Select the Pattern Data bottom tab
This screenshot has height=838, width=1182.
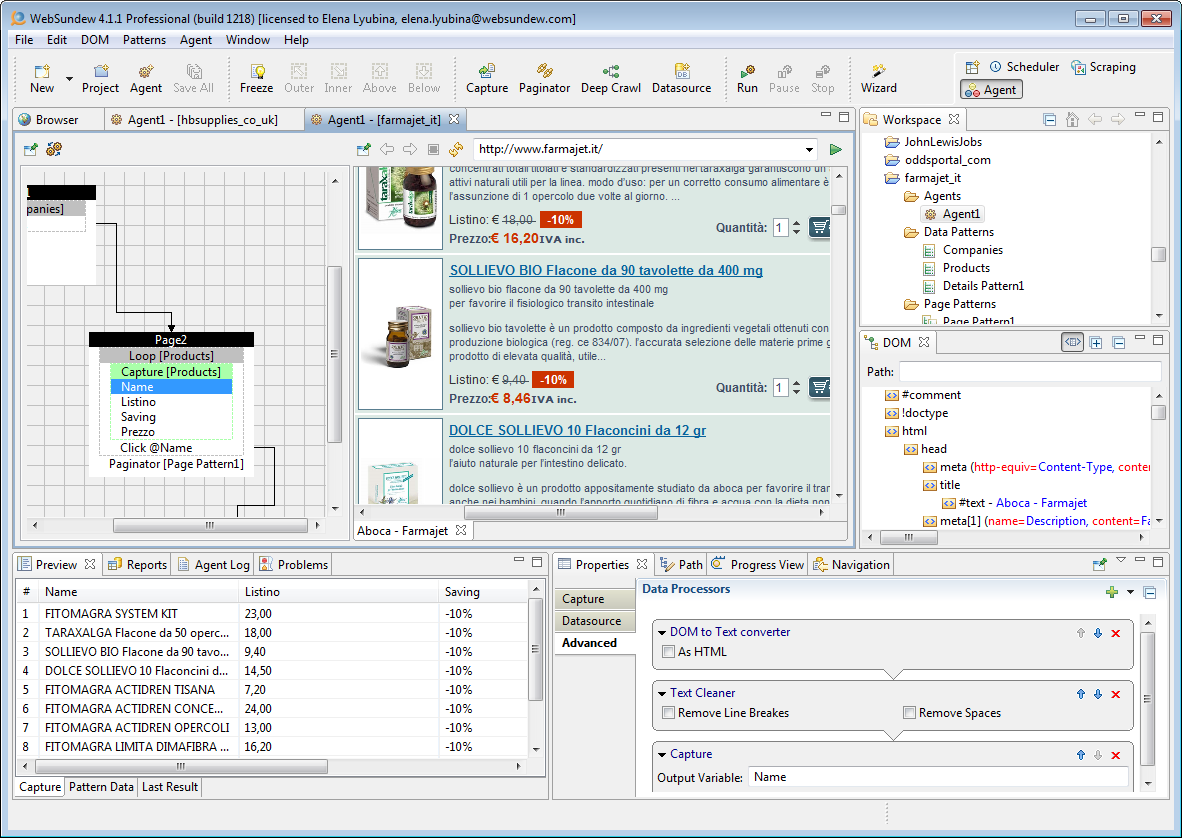101,787
